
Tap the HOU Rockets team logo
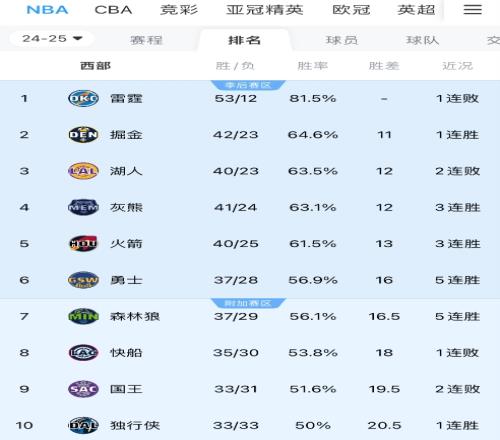(x=83, y=244)
